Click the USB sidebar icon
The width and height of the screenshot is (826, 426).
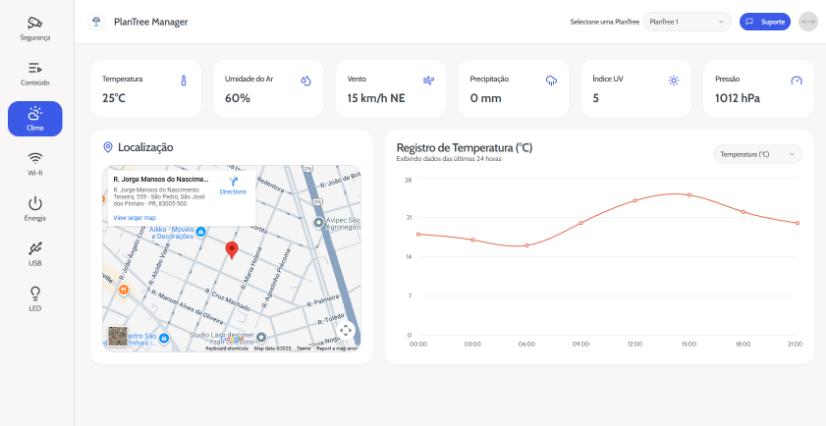click(35, 253)
